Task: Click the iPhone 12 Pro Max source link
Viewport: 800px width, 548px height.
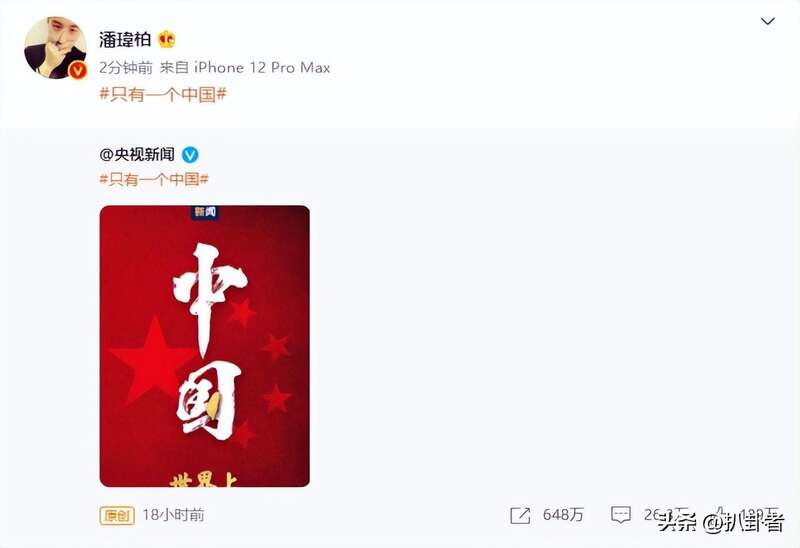Action: (262, 67)
